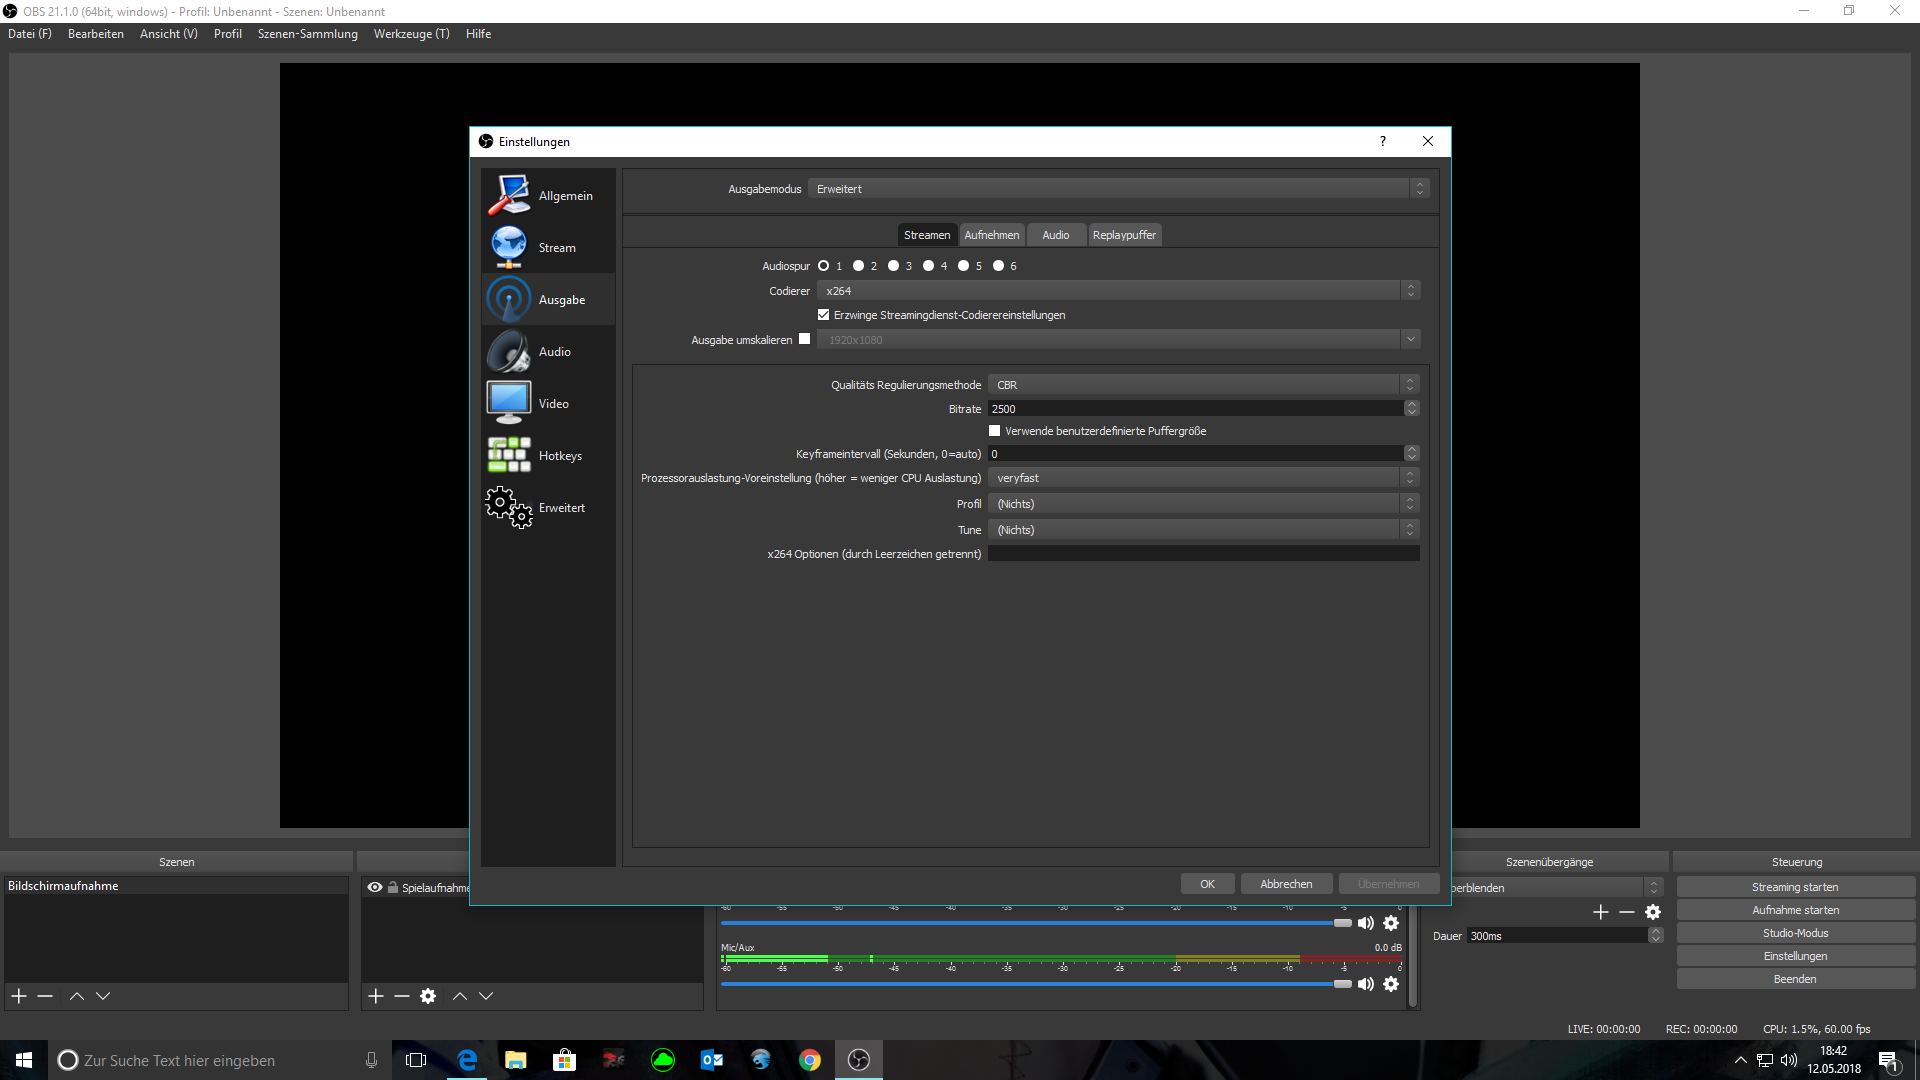This screenshot has height=1080, width=1920.
Task: Toggle Erzwinge Streamingdienst-Codierereinstellungen checkbox
Action: click(x=824, y=315)
